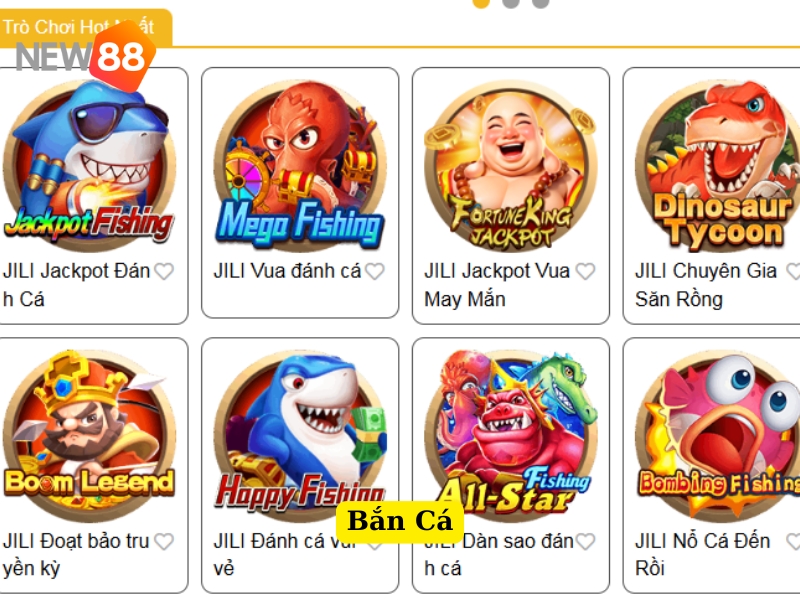Open the Happy Fishing shark game icon
This screenshot has height=600, width=800.
click(300, 435)
